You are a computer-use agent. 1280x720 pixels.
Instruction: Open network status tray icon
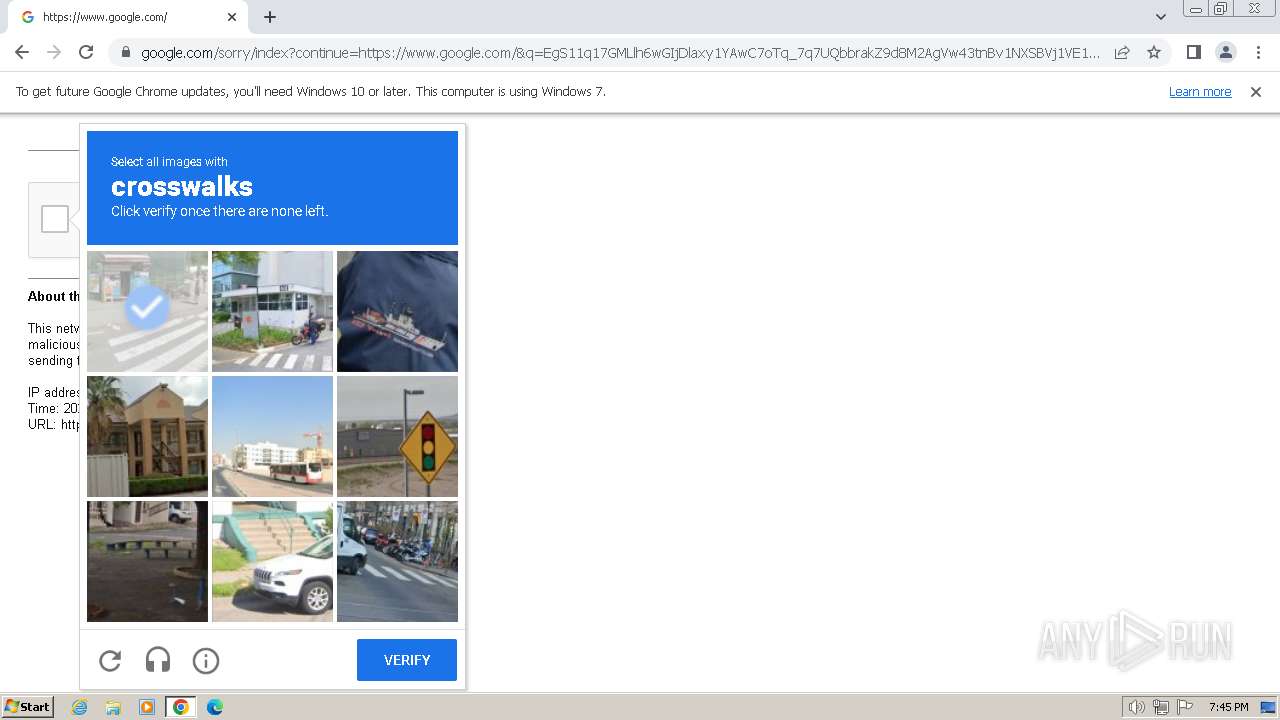coord(1161,707)
